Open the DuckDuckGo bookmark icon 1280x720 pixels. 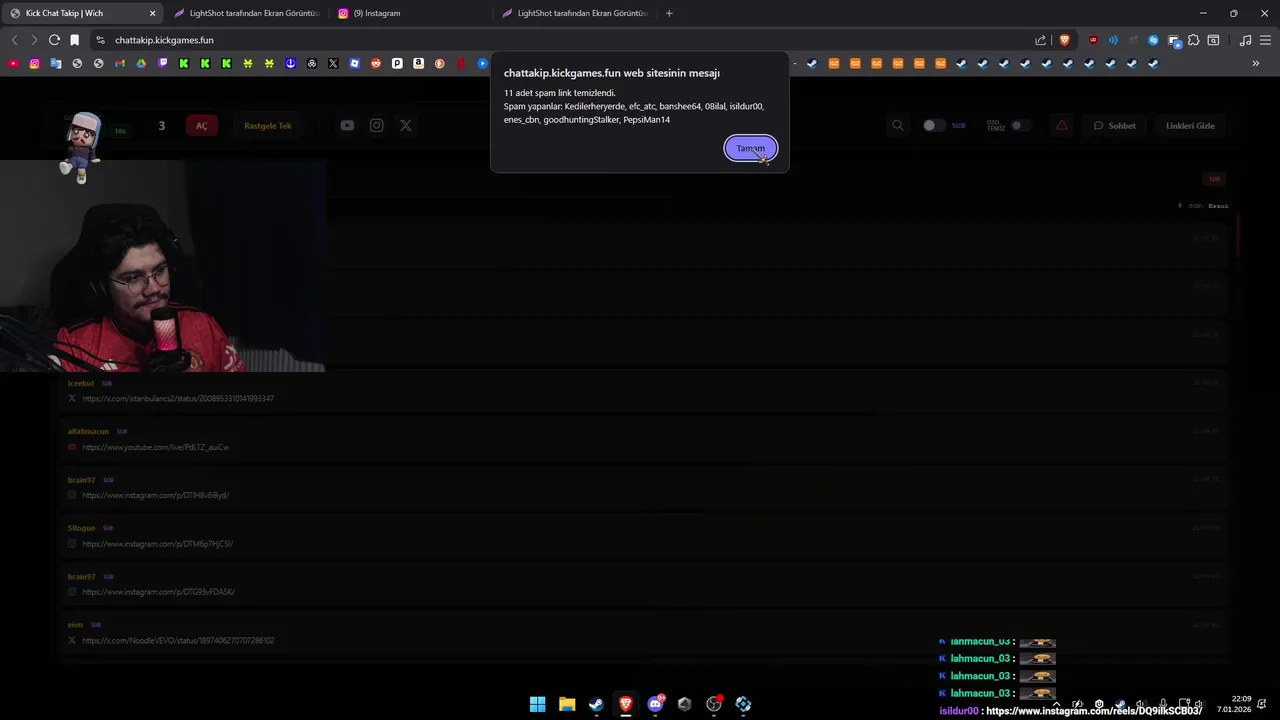(439, 63)
